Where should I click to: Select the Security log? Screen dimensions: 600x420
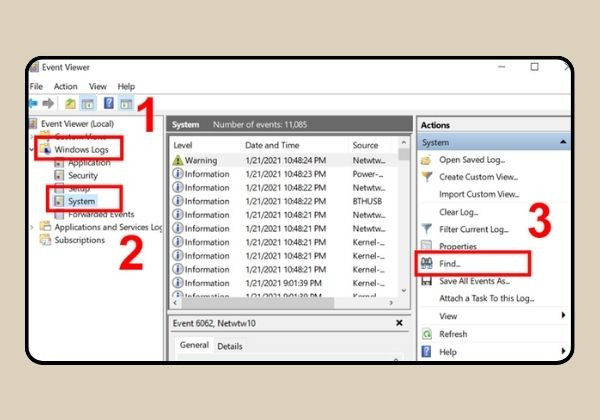click(83, 176)
